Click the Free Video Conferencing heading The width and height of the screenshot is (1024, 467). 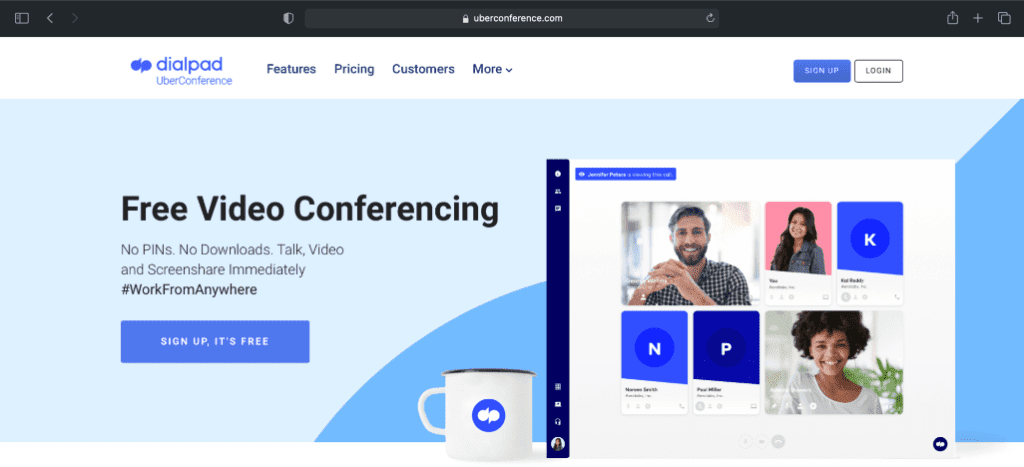(310, 209)
